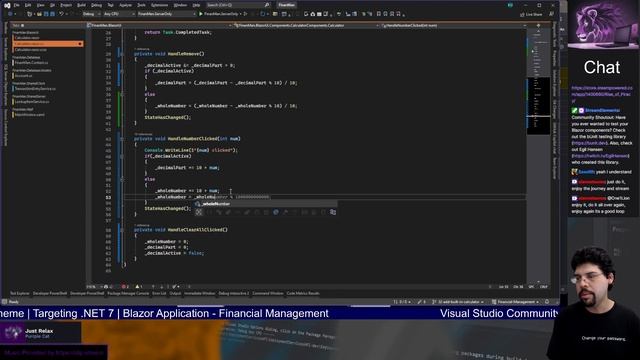Screen dimensions: 640x360
Task: Open the TransactionEntryService.cs document tab
Action: click(x=35, y=89)
